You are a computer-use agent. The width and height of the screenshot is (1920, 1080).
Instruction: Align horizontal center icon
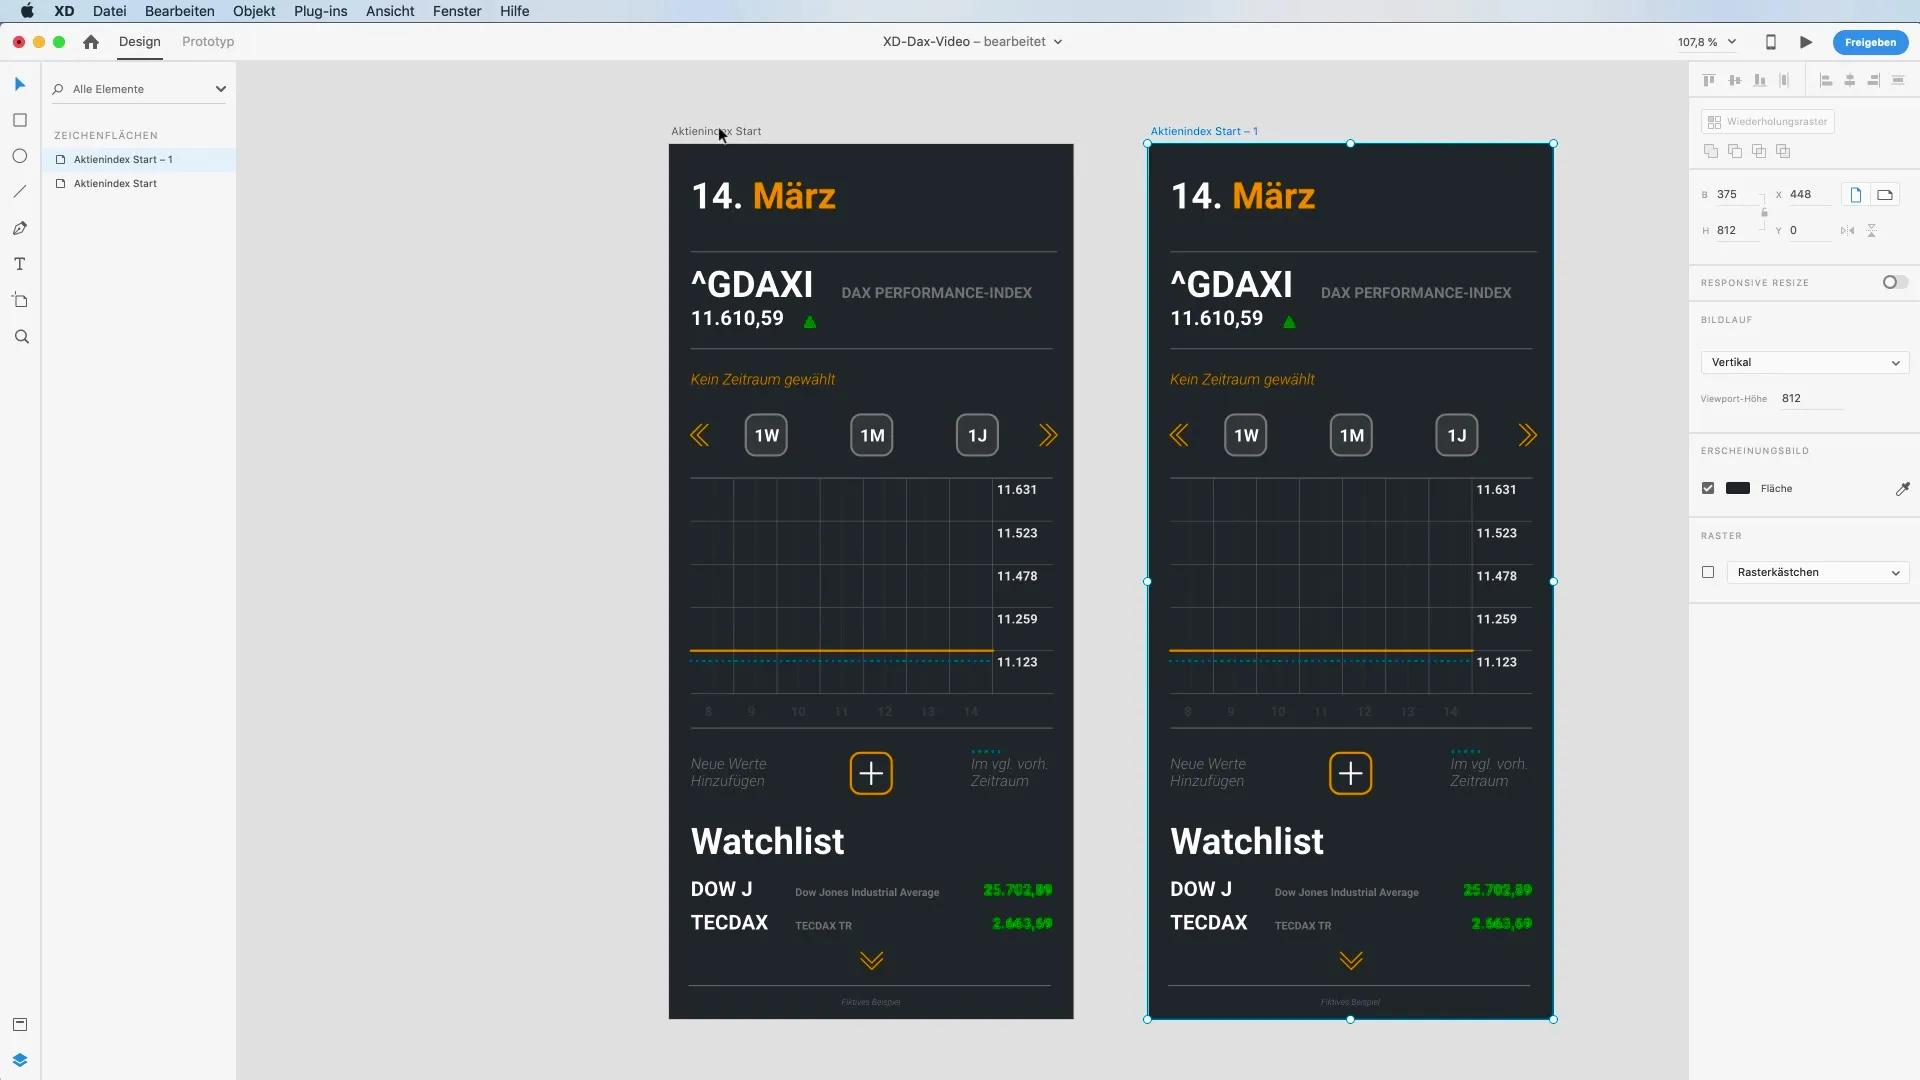click(1850, 80)
